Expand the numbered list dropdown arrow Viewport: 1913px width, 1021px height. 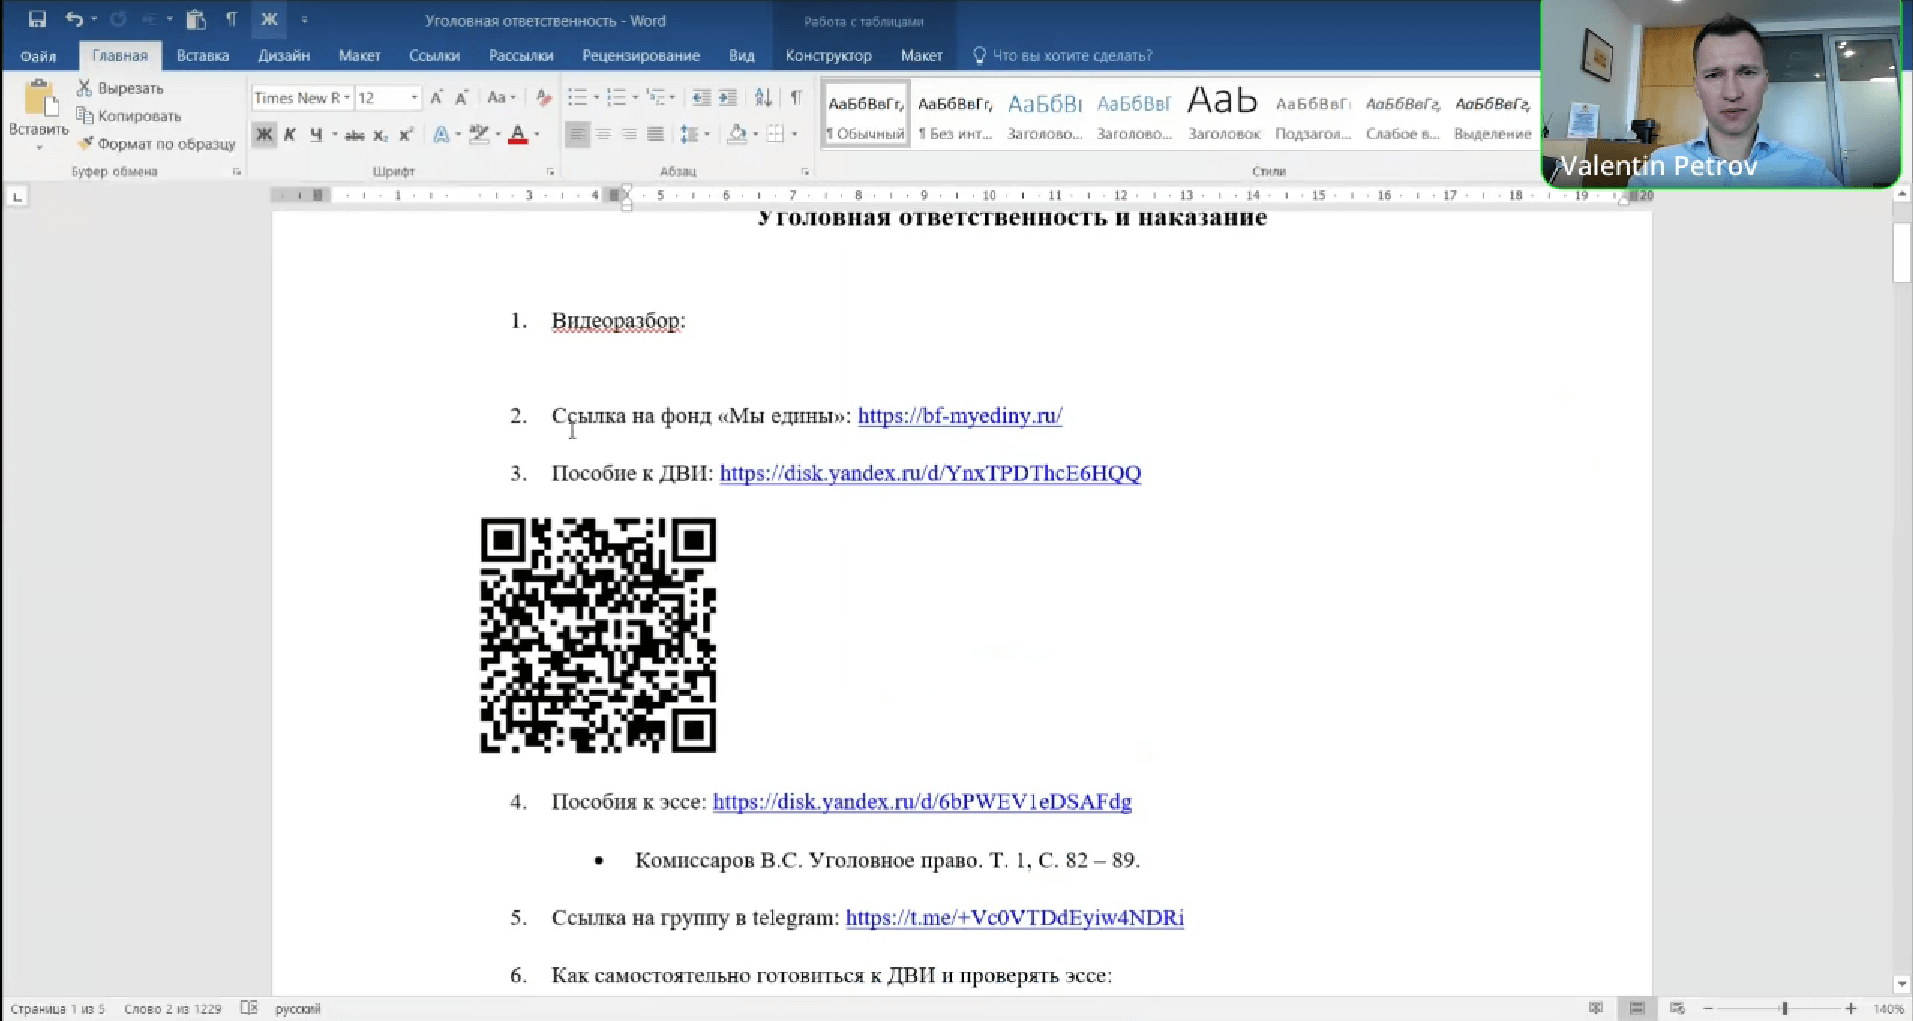[635, 98]
